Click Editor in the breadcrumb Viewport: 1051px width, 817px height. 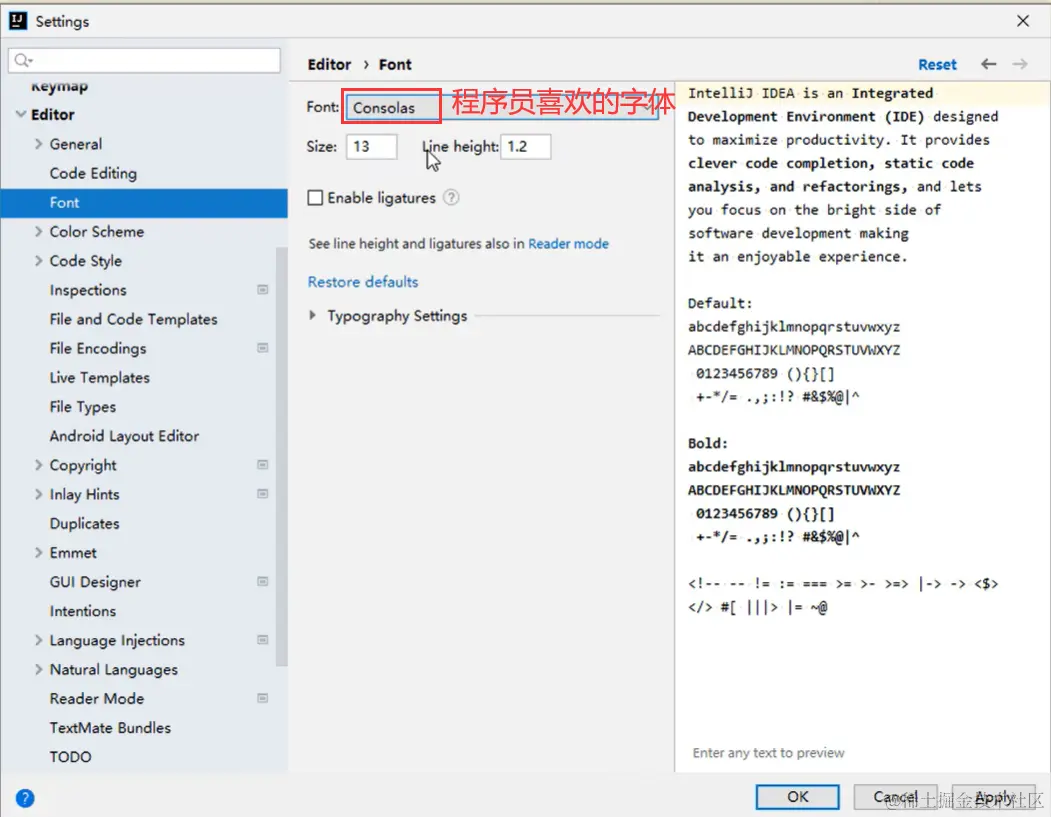[329, 64]
